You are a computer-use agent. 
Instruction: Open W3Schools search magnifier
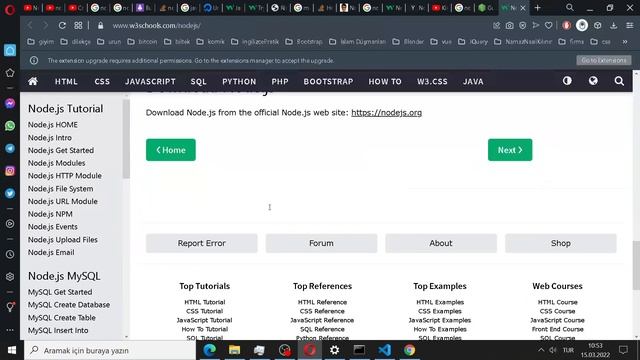[619, 81]
